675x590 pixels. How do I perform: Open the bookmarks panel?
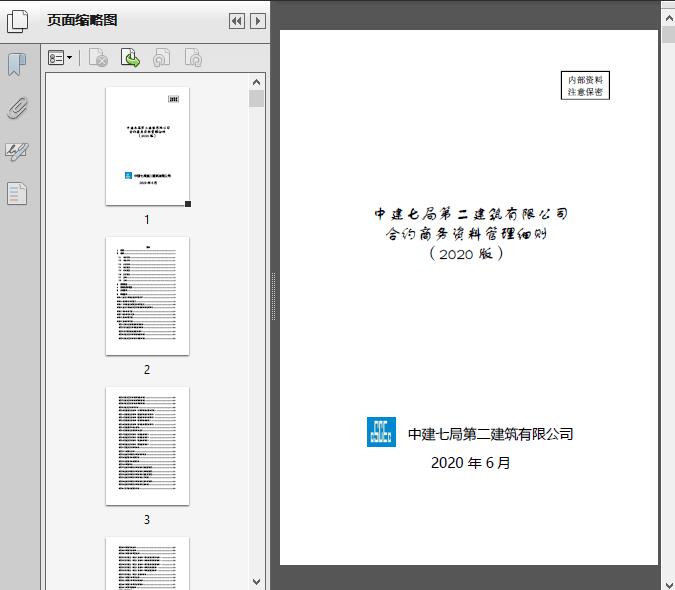pos(17,65)
